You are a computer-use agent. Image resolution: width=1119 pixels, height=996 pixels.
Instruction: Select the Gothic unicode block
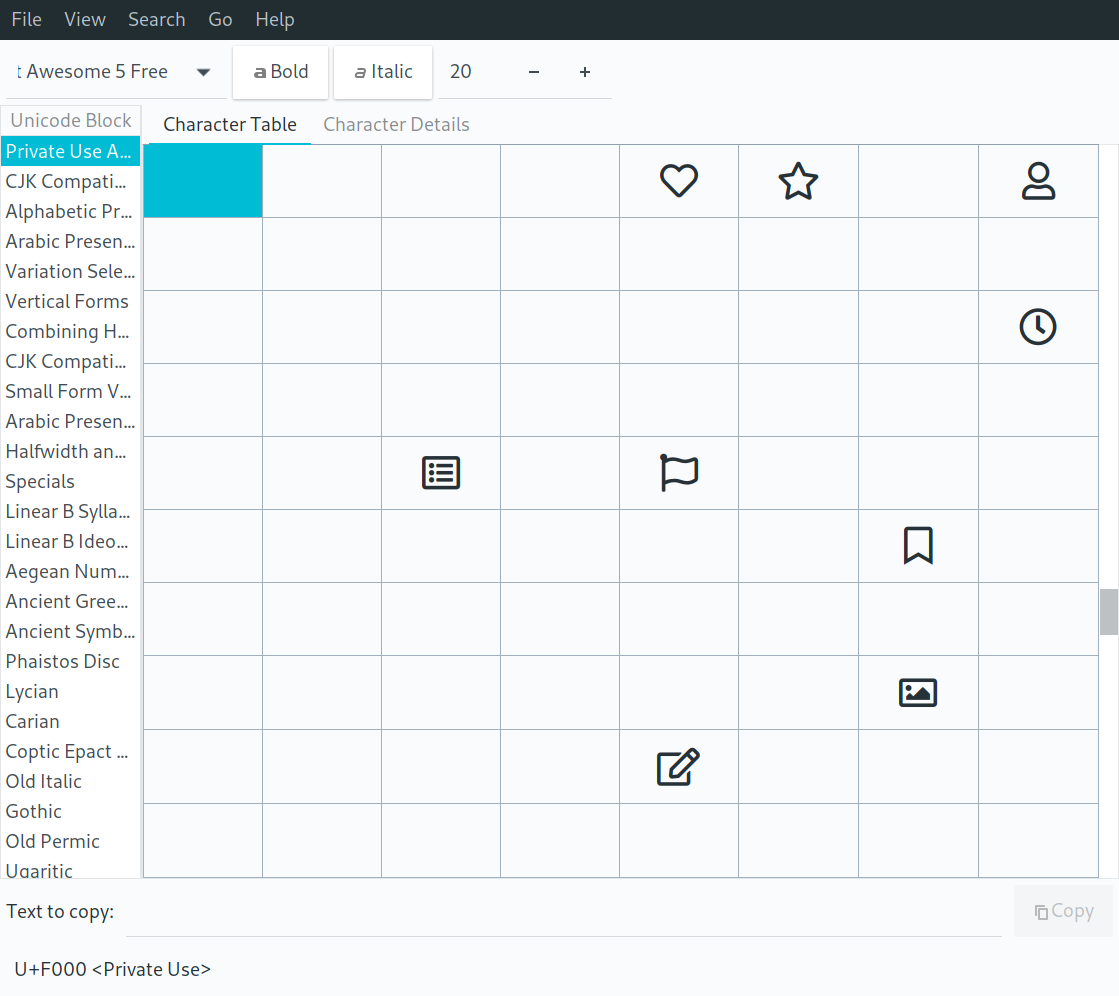[x=33, y=811]
